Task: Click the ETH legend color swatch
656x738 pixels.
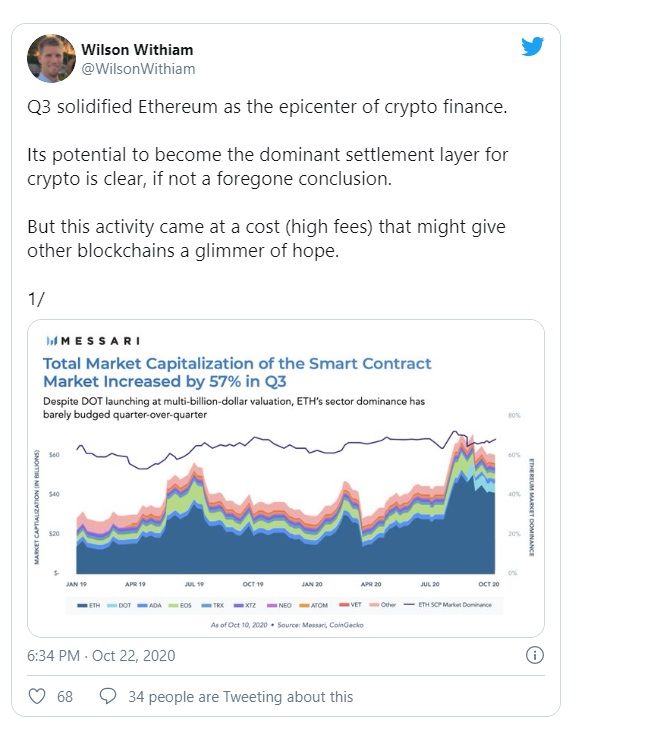Action: coord(82,605)
